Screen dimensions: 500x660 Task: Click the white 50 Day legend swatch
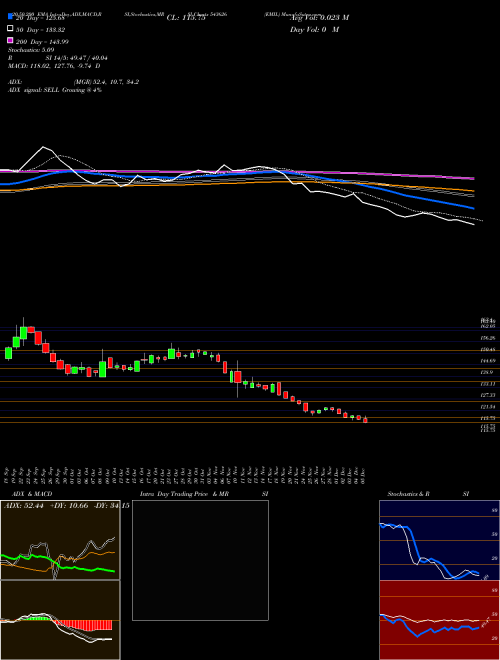11,29
